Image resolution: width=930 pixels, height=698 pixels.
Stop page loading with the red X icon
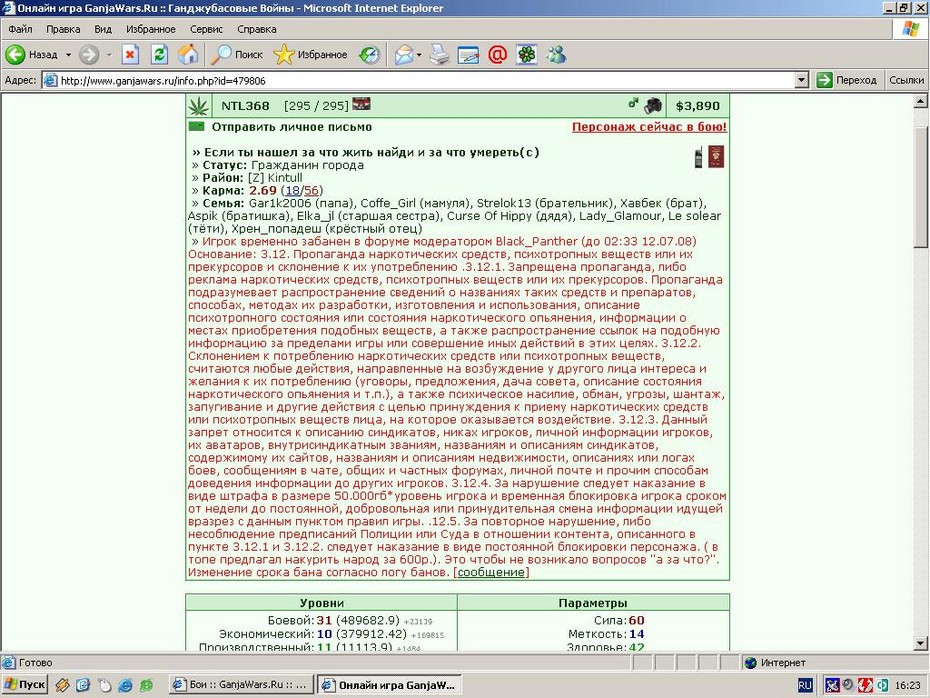coord(130,55)
